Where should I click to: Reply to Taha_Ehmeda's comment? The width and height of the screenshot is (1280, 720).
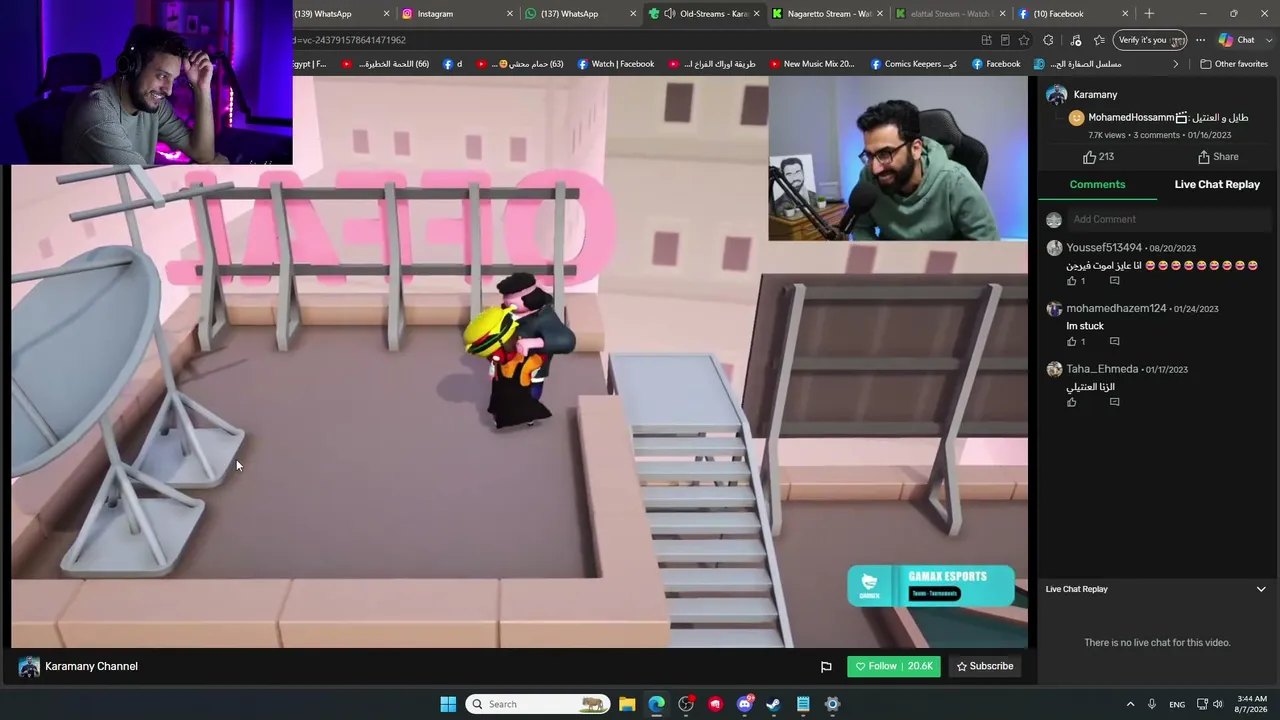click(x=1114, y=402)
